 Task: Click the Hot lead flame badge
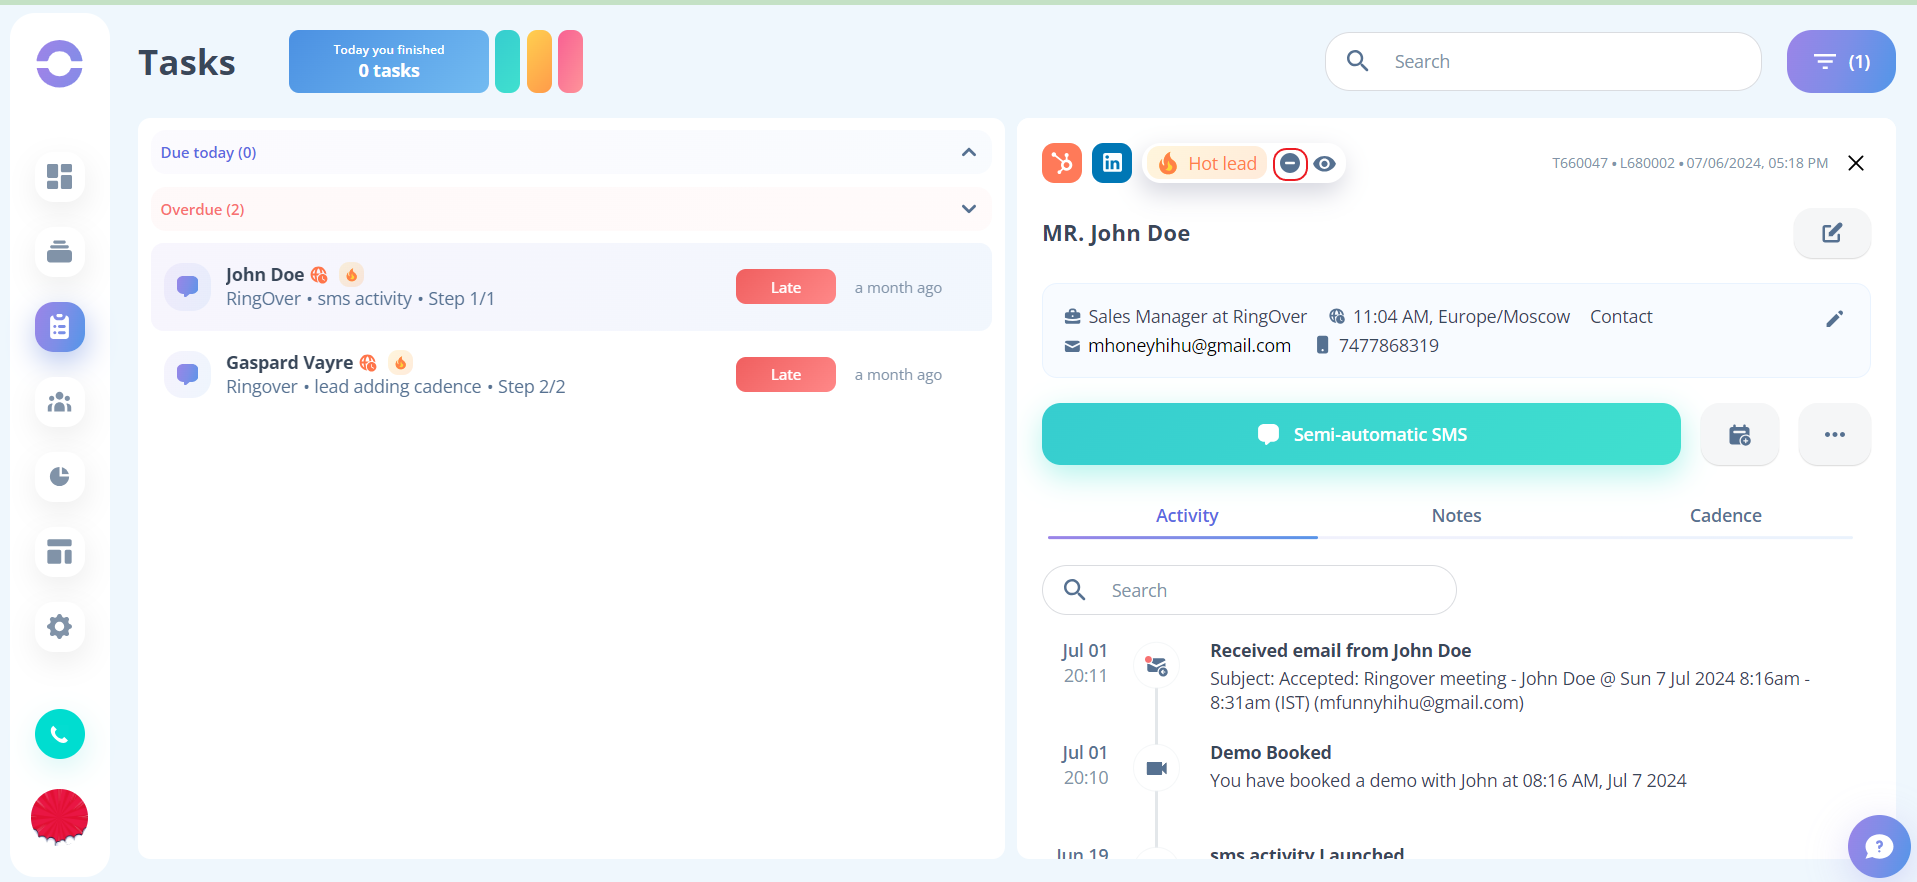pos(1207,163)
